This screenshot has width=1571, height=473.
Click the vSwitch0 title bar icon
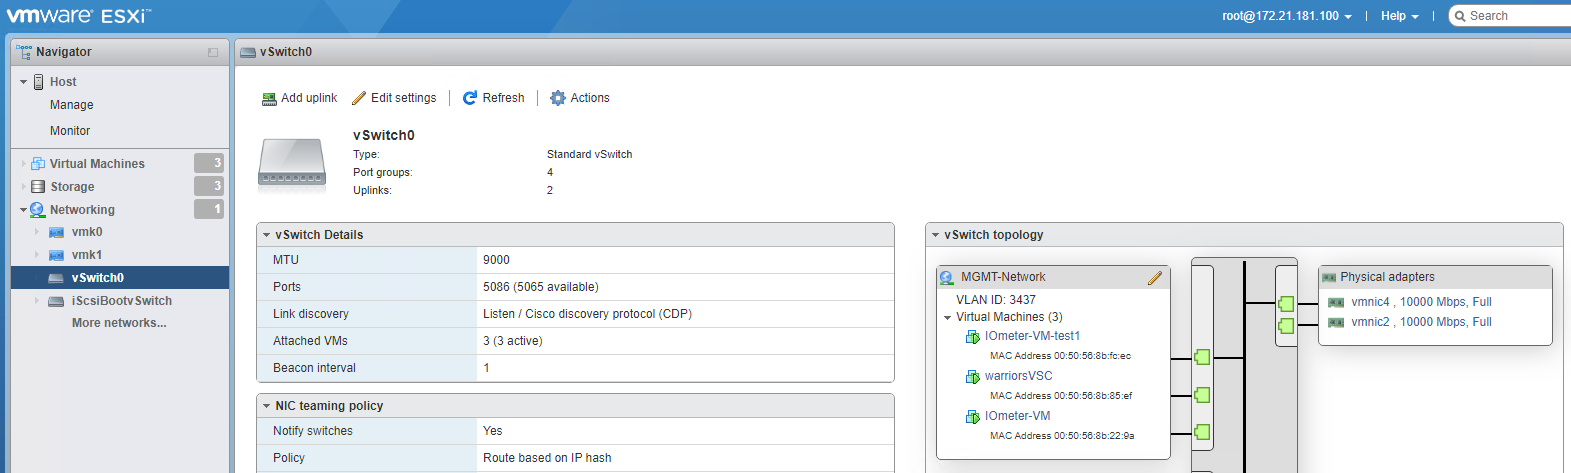coord(248,52)
